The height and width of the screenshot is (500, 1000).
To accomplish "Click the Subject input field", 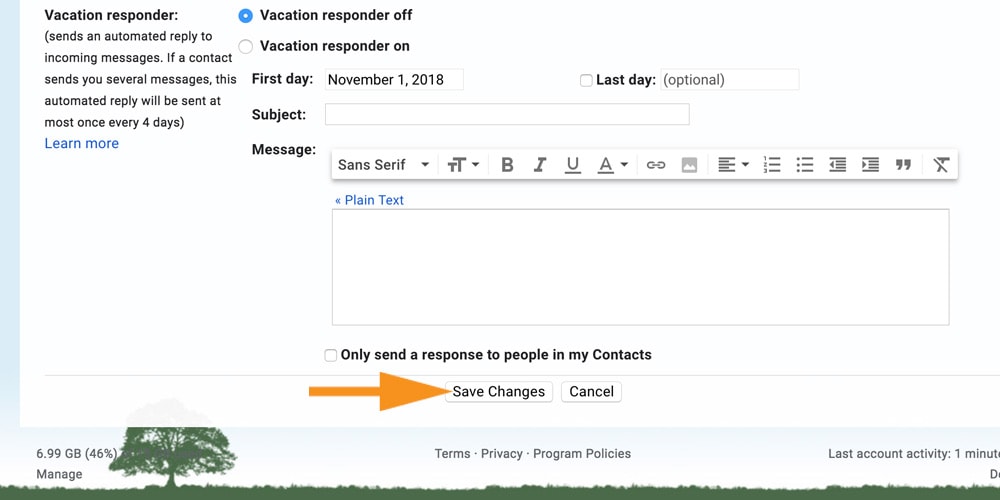I will point(507,114).
